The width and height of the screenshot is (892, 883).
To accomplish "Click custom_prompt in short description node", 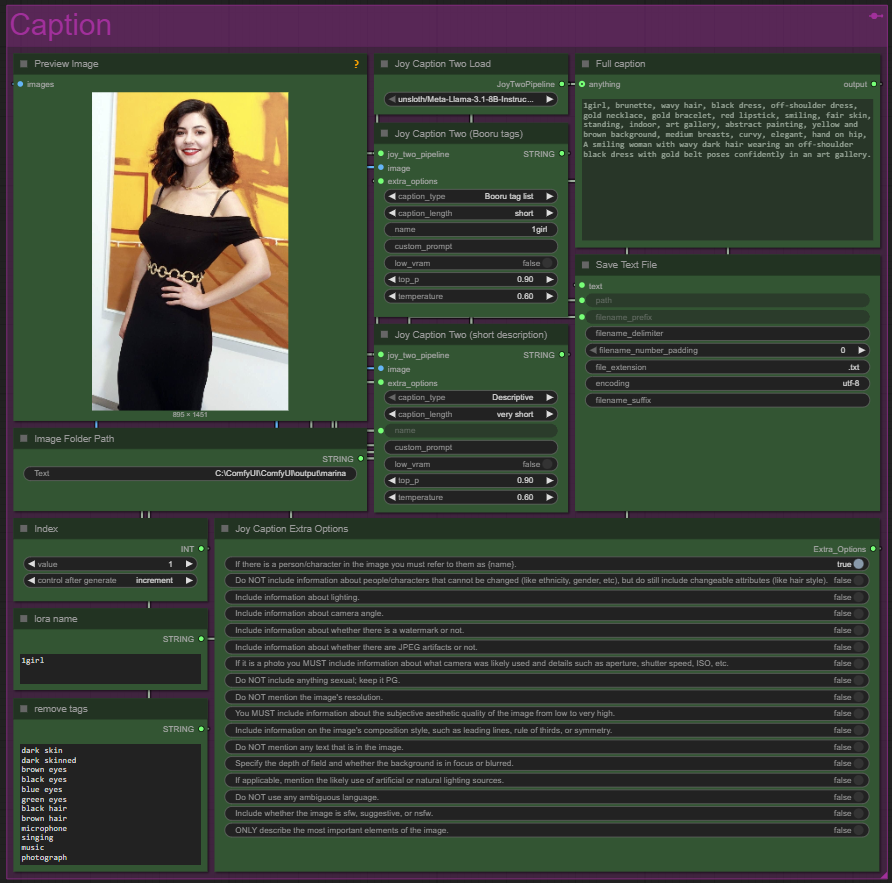I will [x=471, y=447].
